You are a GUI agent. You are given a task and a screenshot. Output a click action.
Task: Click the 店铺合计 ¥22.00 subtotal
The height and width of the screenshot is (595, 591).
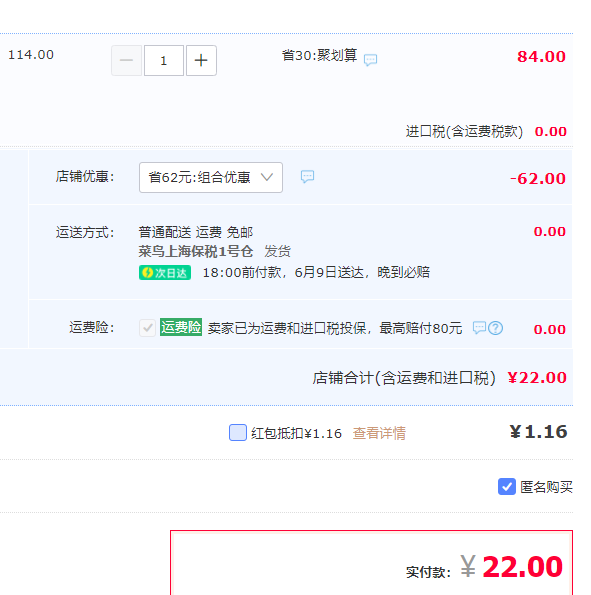click(537, 378)
